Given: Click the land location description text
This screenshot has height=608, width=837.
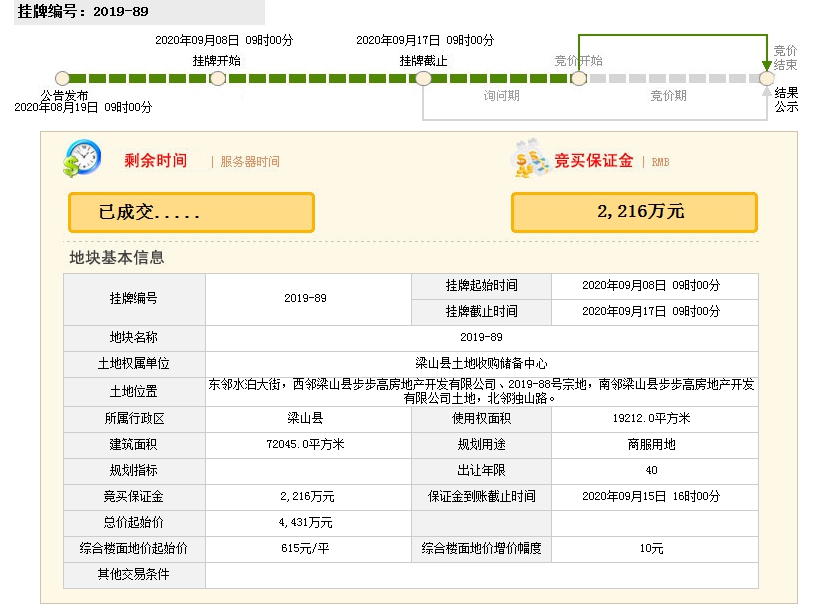Looking at the screenshot, I should point(481,391).
